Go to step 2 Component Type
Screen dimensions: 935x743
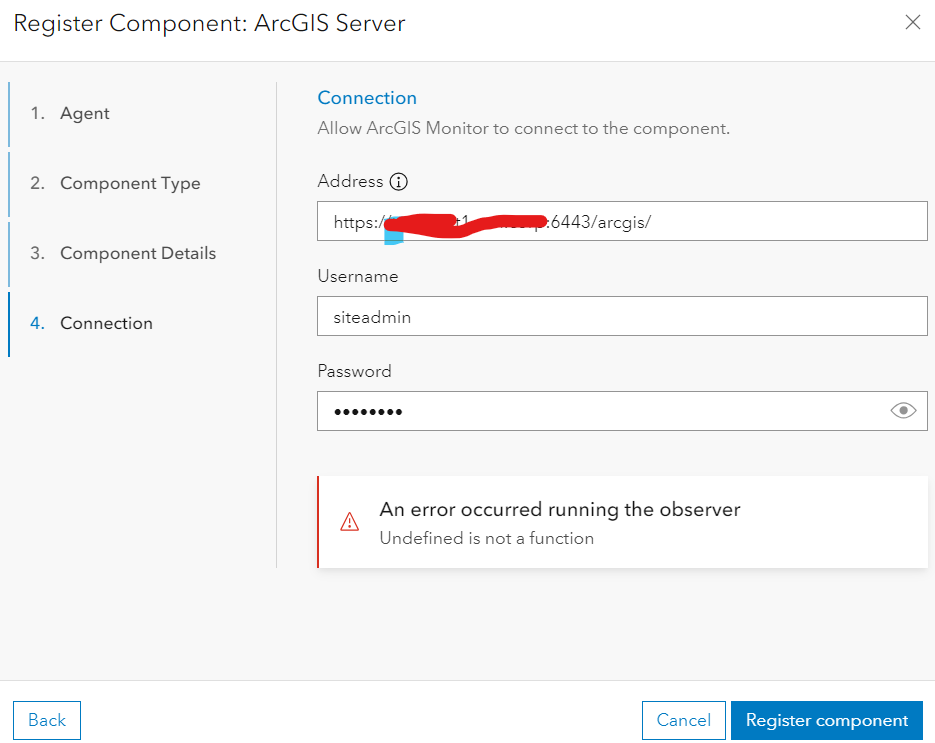[x=115, y=183]
